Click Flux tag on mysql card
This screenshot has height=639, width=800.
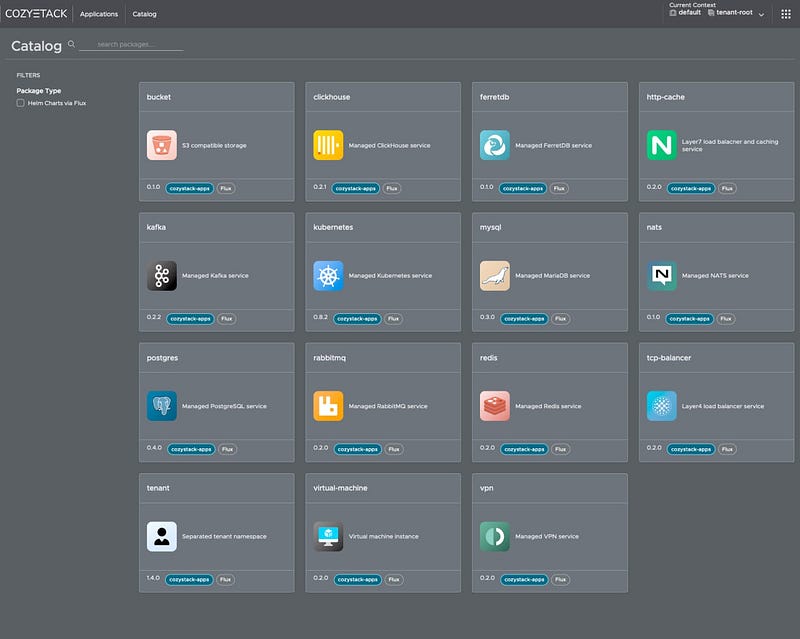tap(560, 319)
